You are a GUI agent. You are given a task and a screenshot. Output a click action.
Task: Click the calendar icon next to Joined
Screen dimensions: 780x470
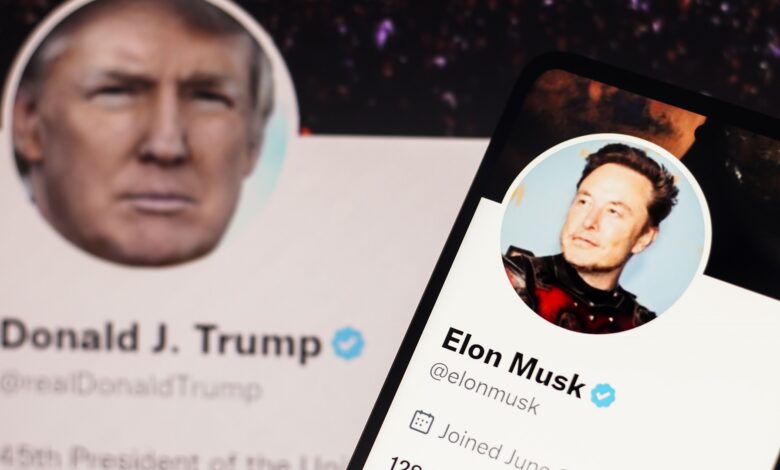421,422
